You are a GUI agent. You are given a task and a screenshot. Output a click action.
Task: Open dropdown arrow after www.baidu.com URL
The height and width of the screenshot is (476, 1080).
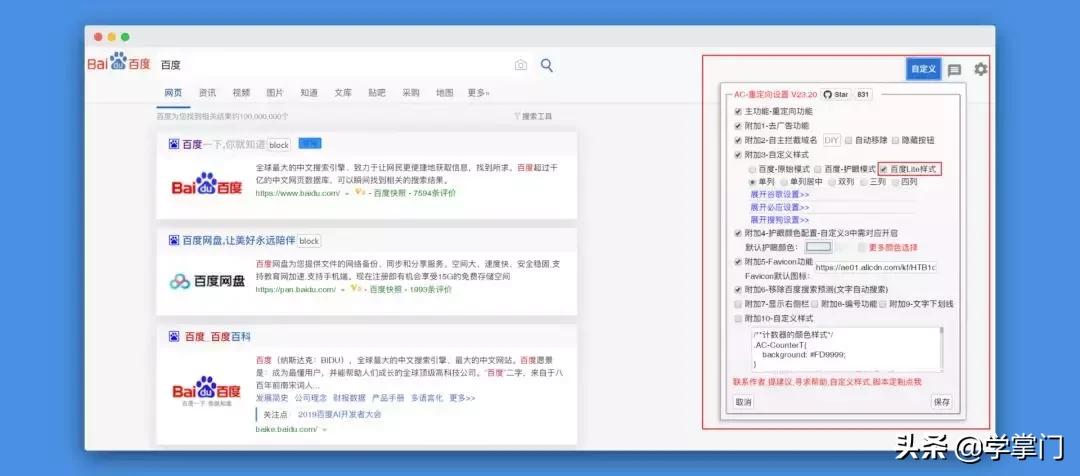click(348, 194)
